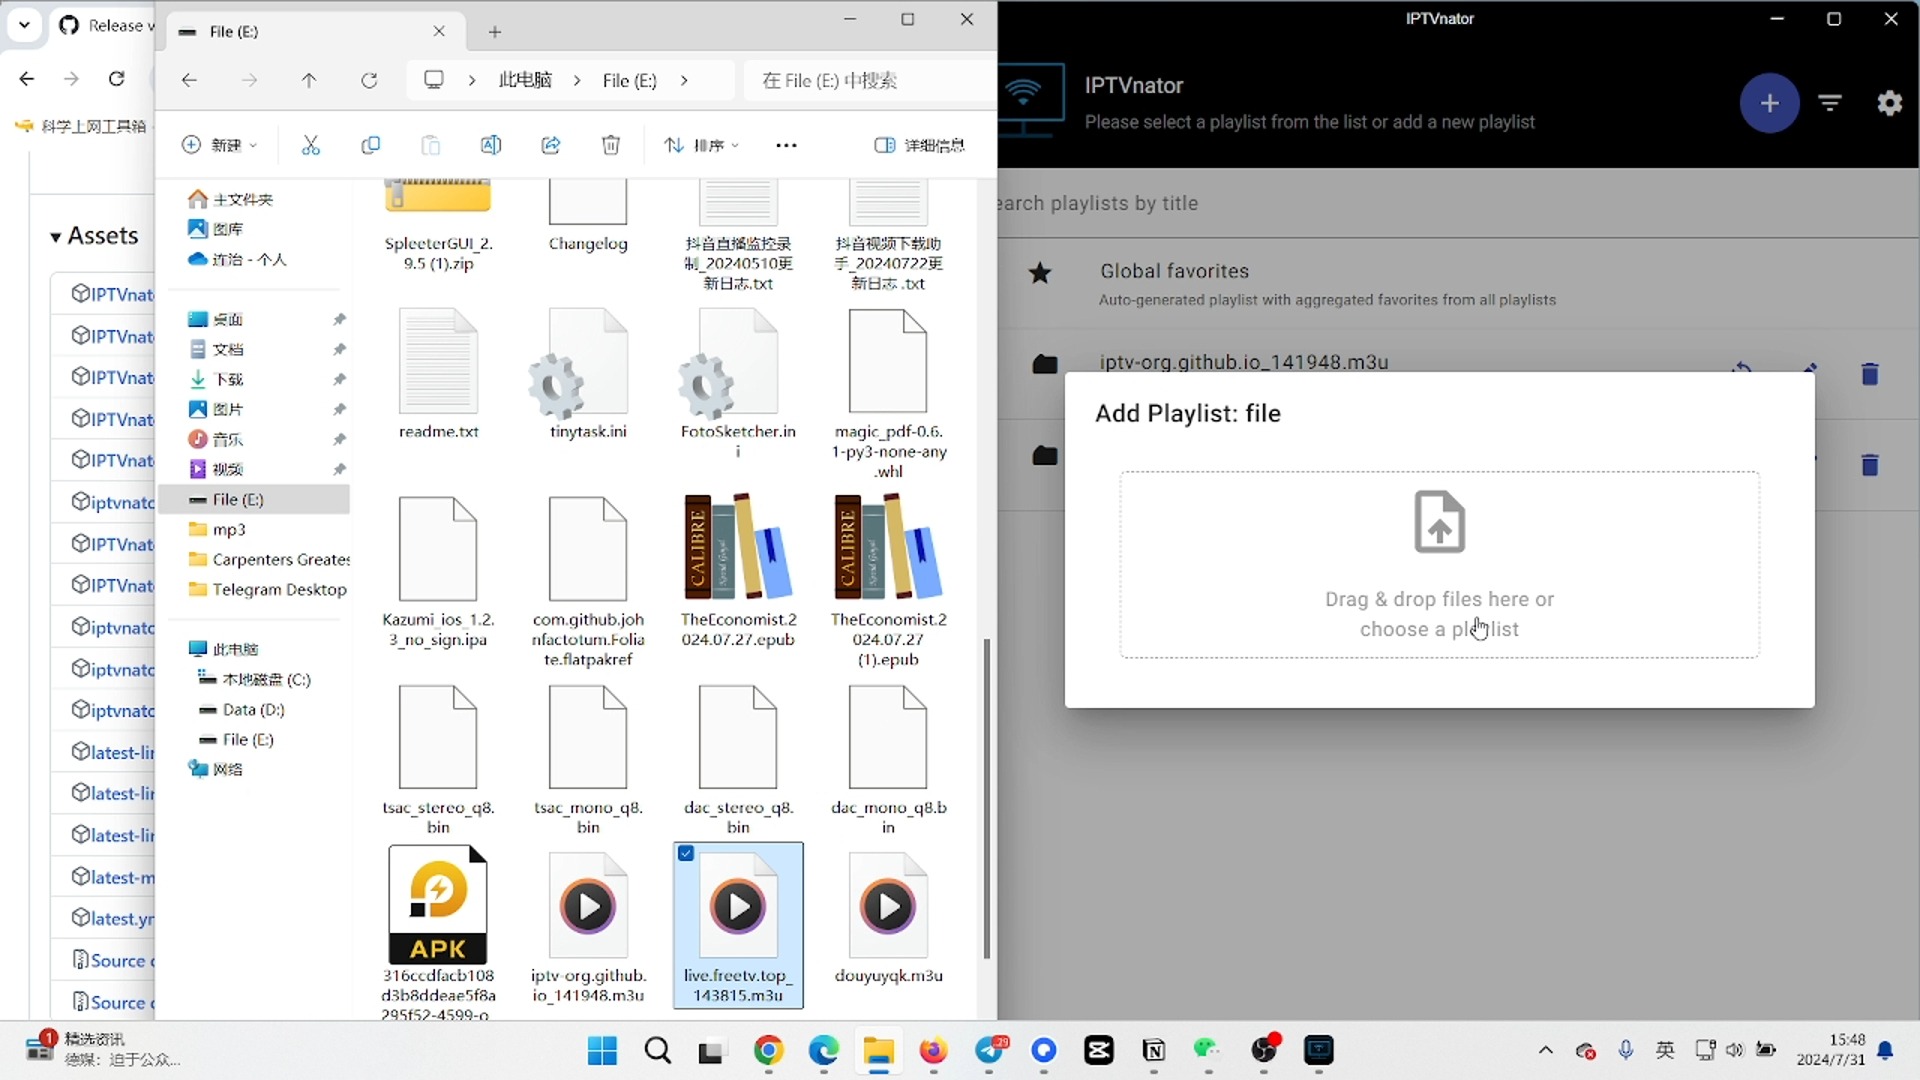Viewport: 1920px width, 1080px height.
Task: Click the filter playlists icon
Action: (x=1830, y=103)
